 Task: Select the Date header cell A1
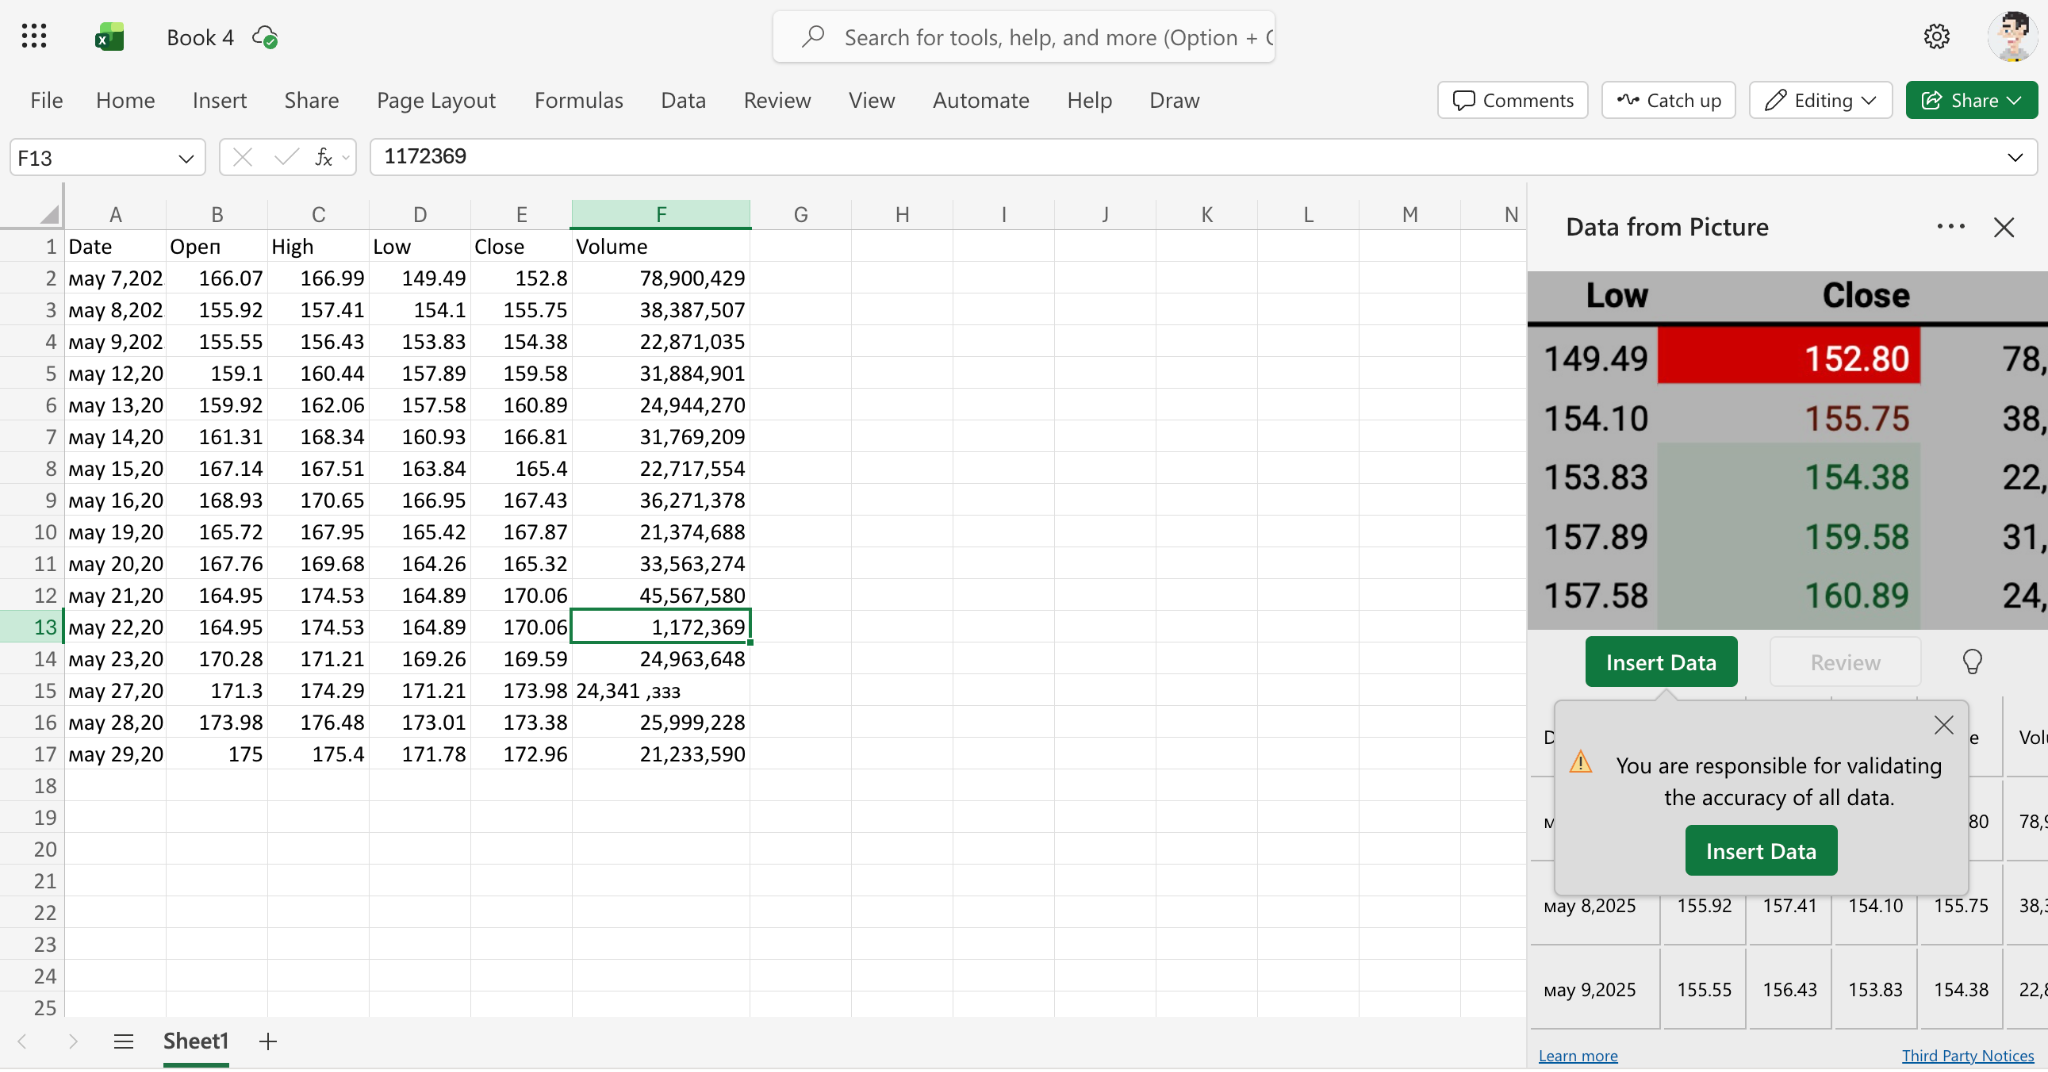(115, 246)
